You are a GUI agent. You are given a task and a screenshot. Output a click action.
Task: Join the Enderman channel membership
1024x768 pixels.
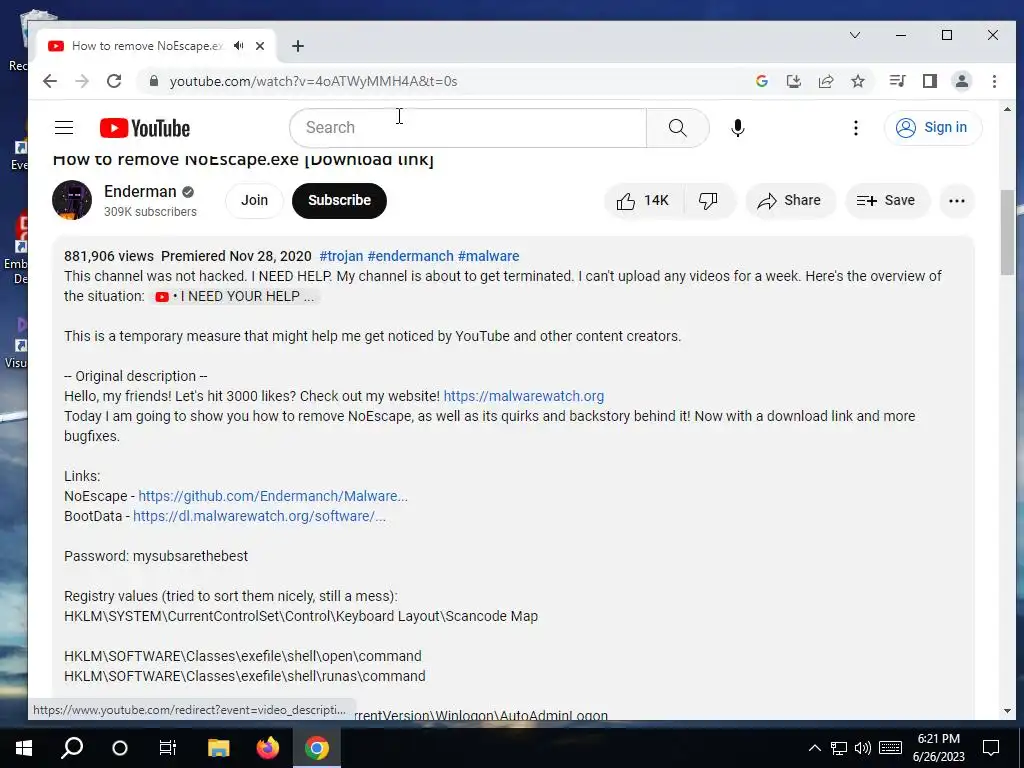click(254, 200)
